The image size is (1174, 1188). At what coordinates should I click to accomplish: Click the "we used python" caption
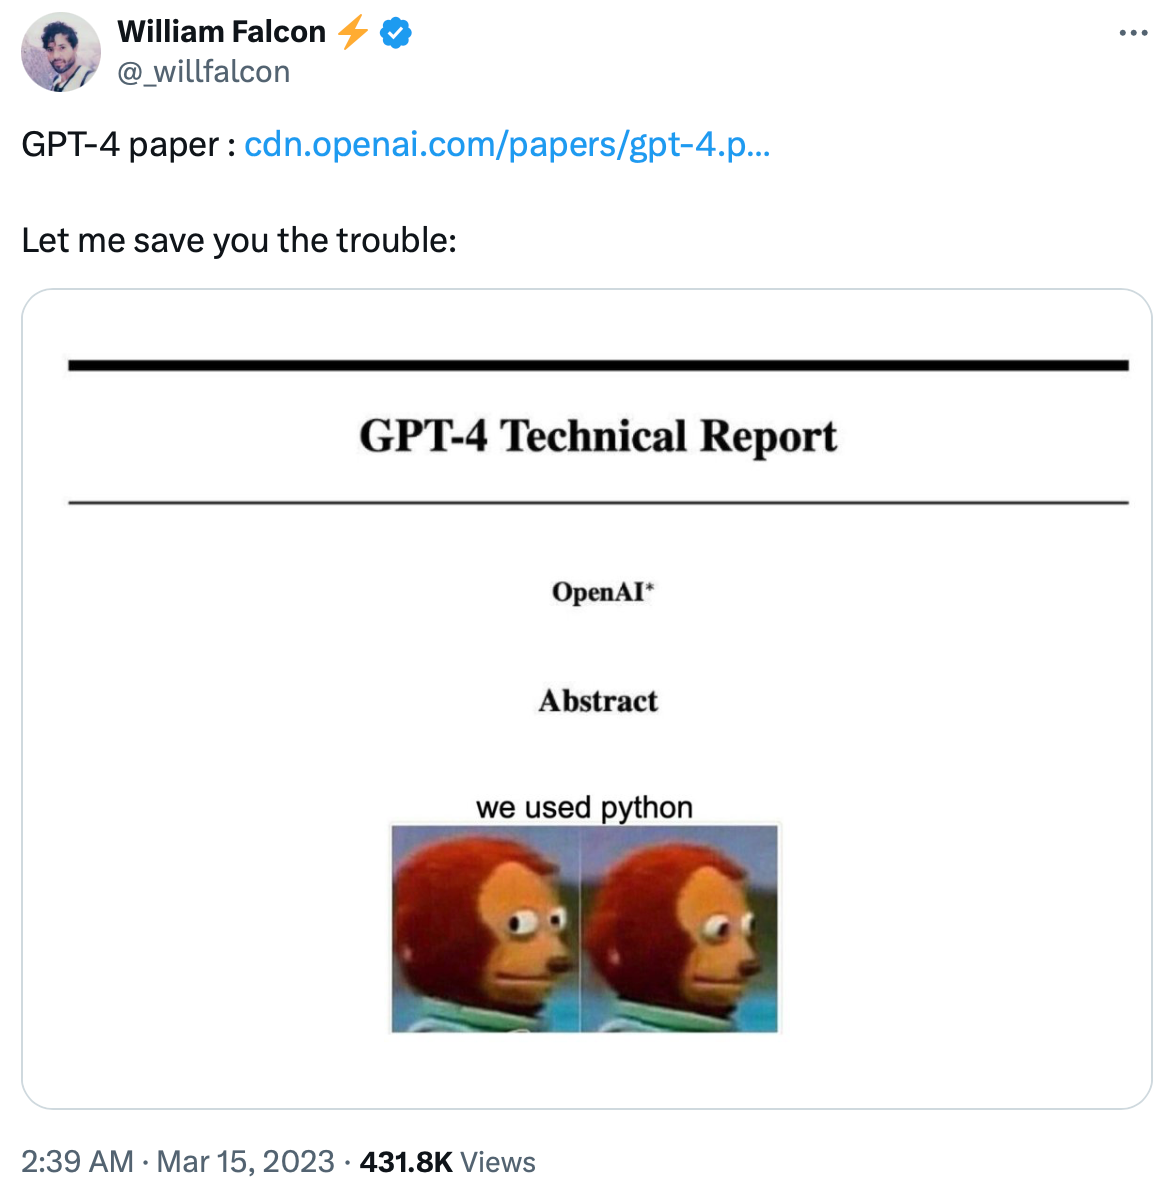584,807
